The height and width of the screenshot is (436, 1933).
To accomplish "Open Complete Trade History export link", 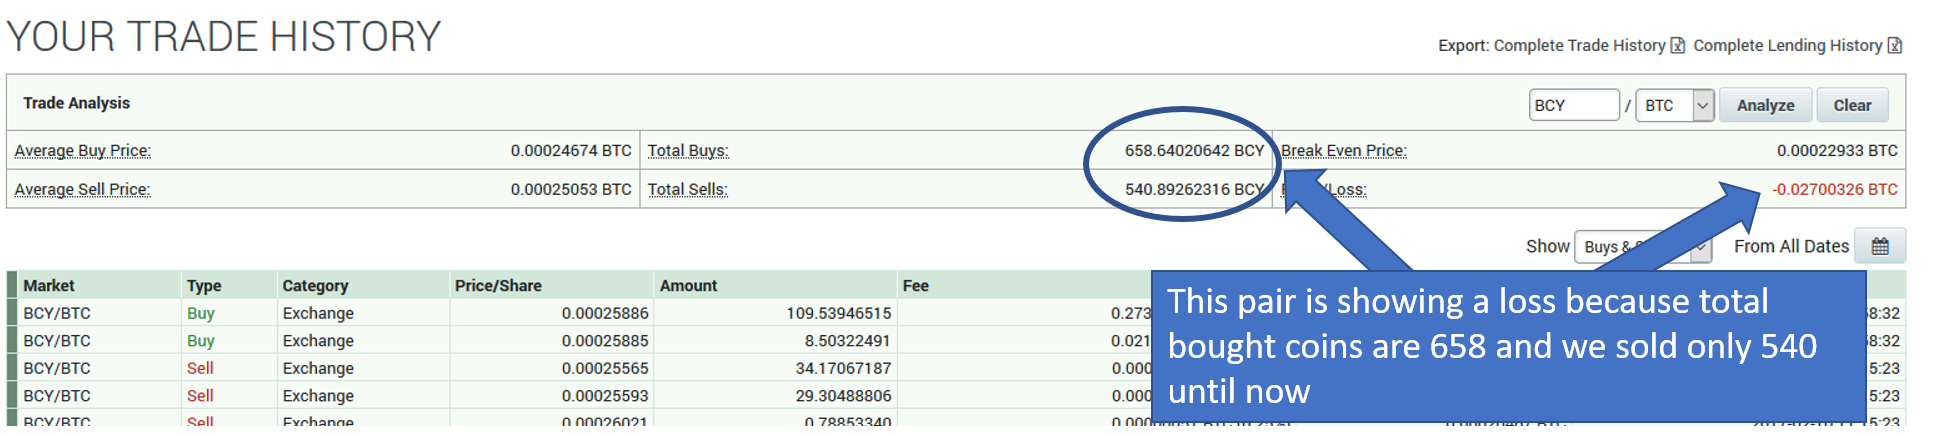I will (x=1579, y=46).
